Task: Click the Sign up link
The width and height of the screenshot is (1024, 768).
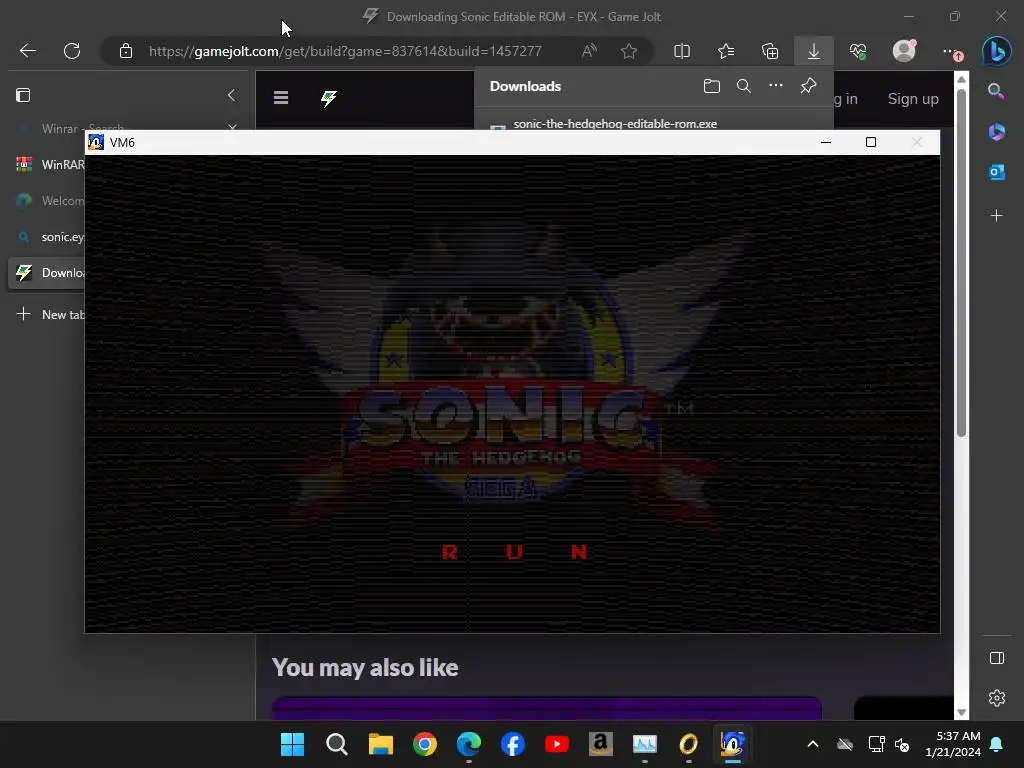Action: click(913, 99)
